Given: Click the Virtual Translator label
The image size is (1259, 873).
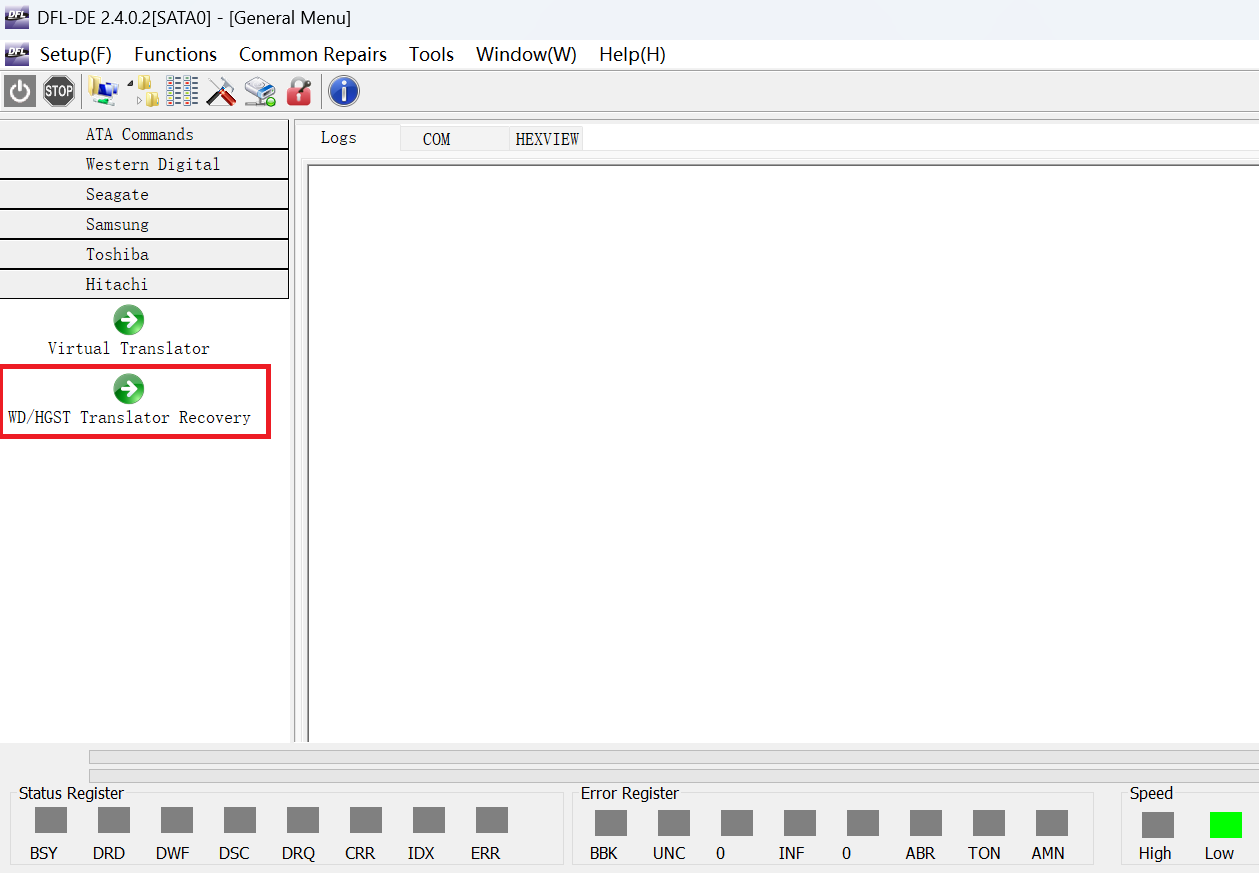Looking at the screenshot, I should pyautogui.click(x=129, y=348).
